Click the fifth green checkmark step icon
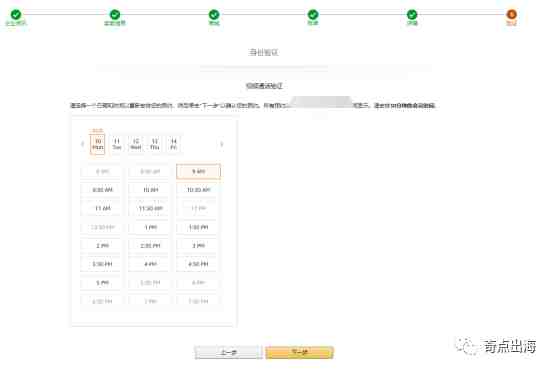The image size is (553, 371). (x=412, y=14)
